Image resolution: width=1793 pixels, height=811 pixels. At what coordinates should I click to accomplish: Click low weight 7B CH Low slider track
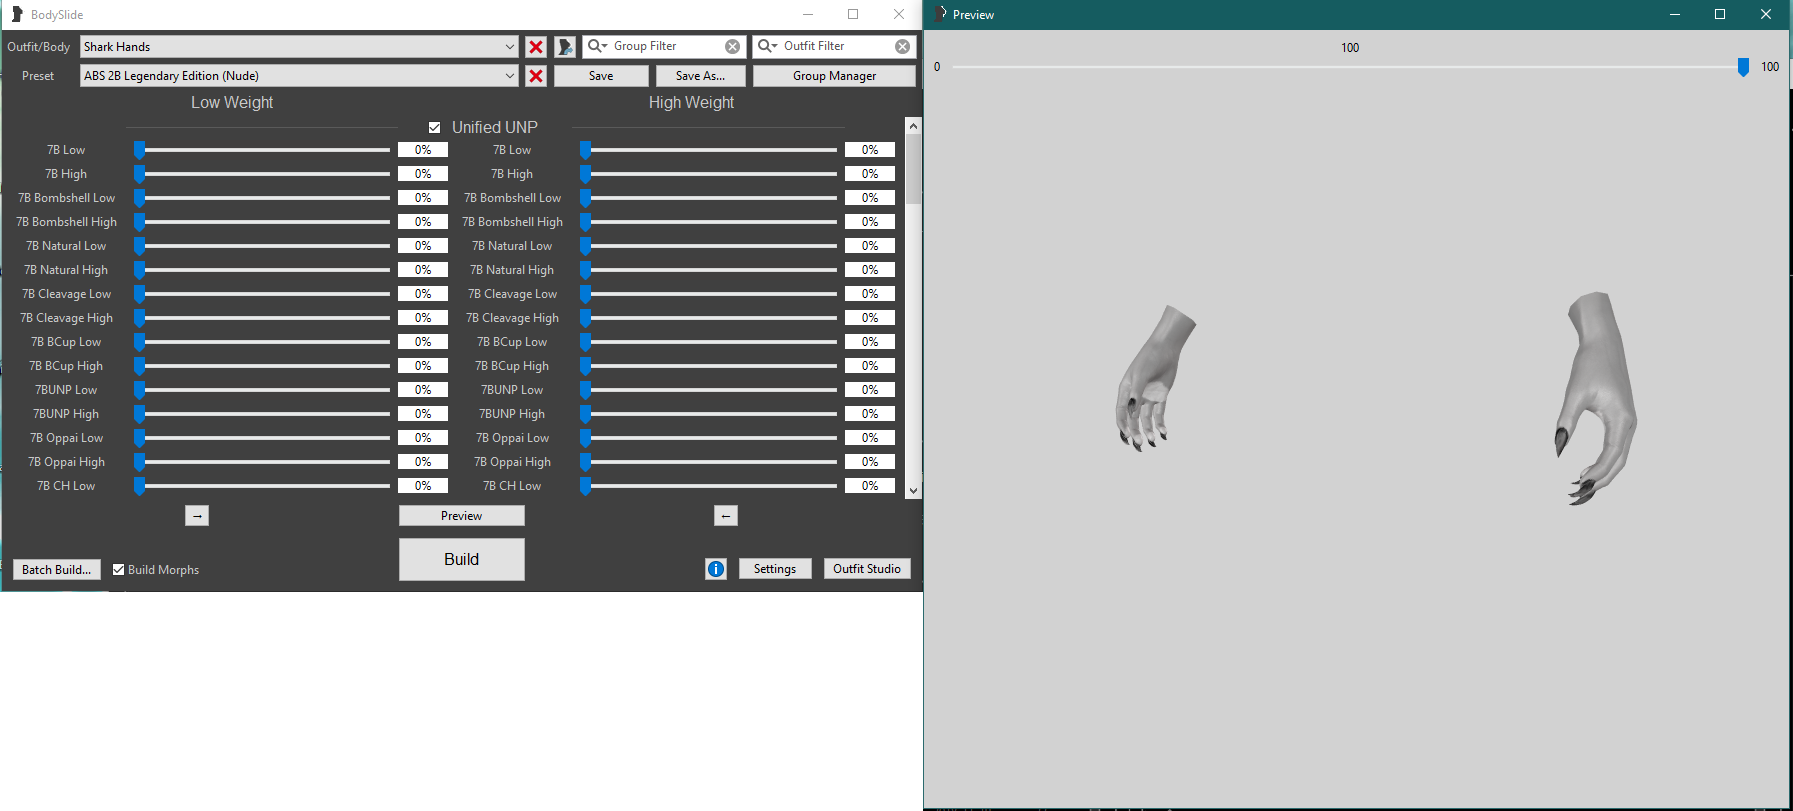[265, 486]
